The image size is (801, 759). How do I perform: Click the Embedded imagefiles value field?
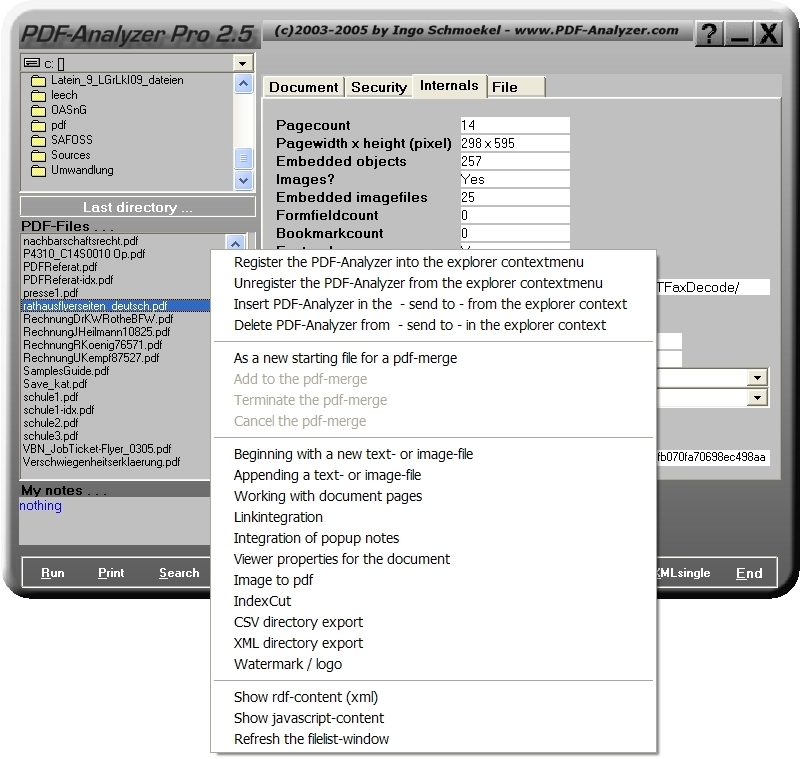(514, 197)
